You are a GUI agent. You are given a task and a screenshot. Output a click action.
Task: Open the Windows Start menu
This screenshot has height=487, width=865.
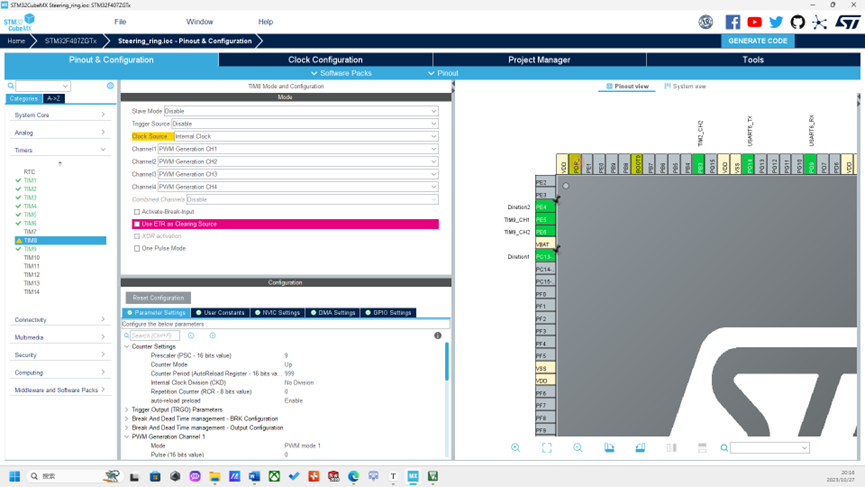click(x=15, y=476)
